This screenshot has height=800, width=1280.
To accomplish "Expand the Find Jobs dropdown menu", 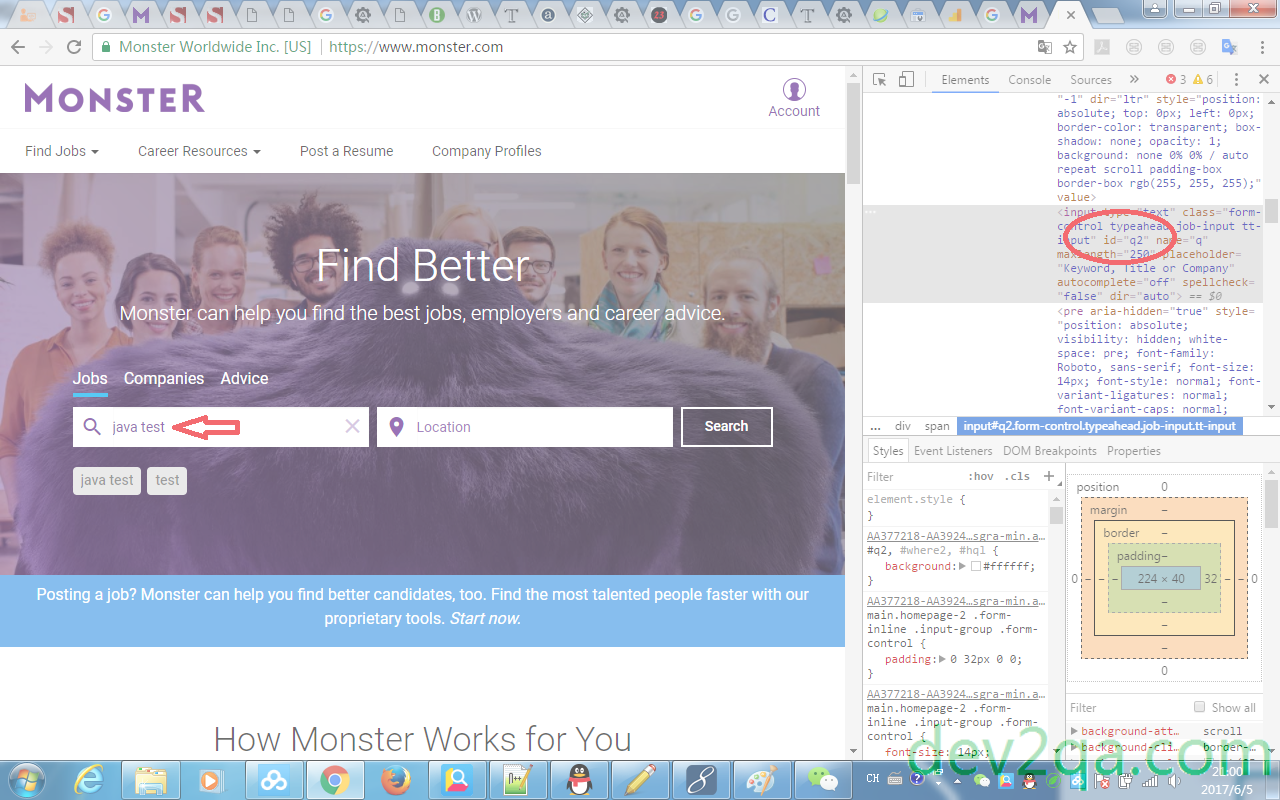I will point(62,151).
